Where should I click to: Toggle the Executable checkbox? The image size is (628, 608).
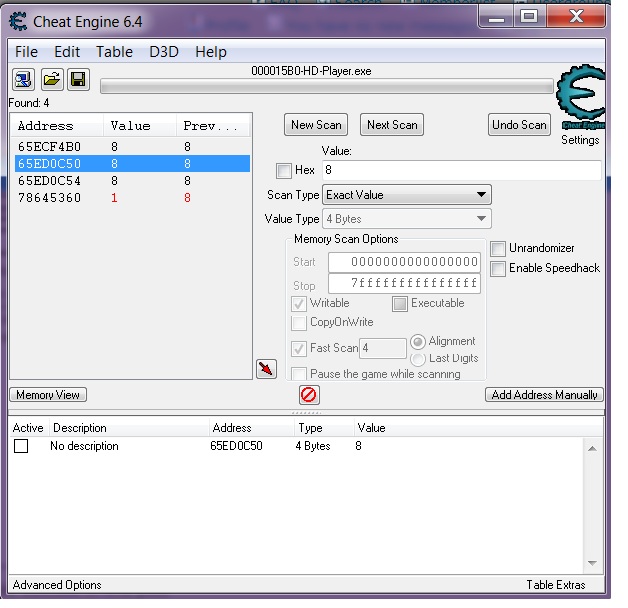(400, 304)
